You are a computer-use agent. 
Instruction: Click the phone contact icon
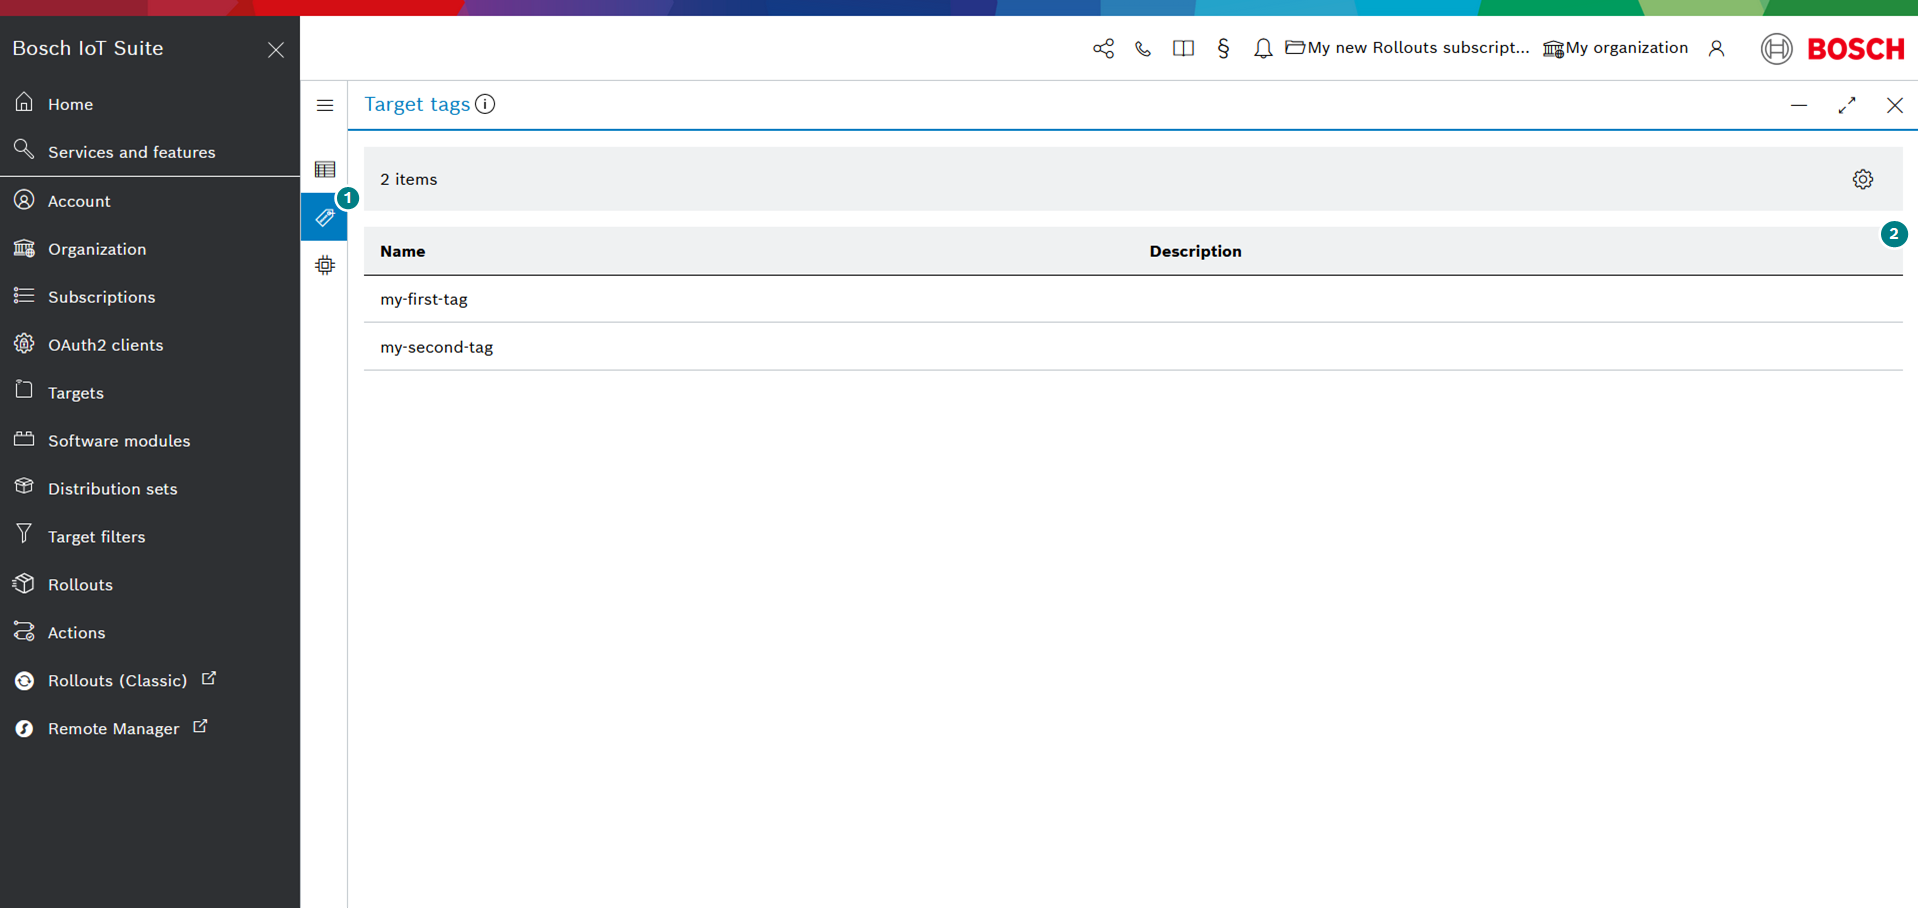tap(1143, 49)
